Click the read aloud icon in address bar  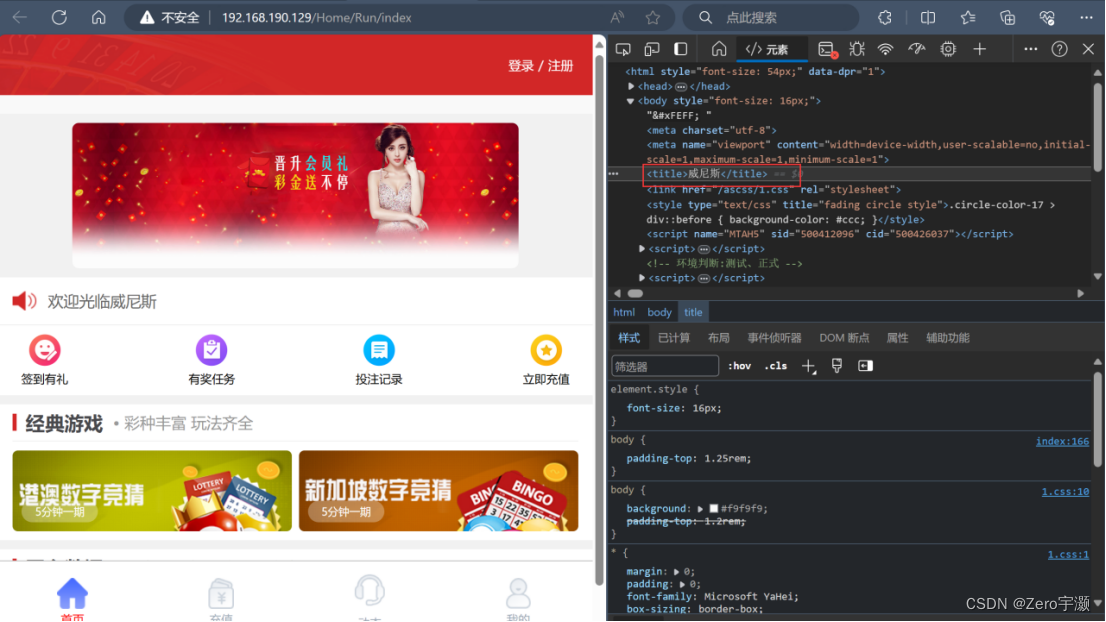pos(617,18)
